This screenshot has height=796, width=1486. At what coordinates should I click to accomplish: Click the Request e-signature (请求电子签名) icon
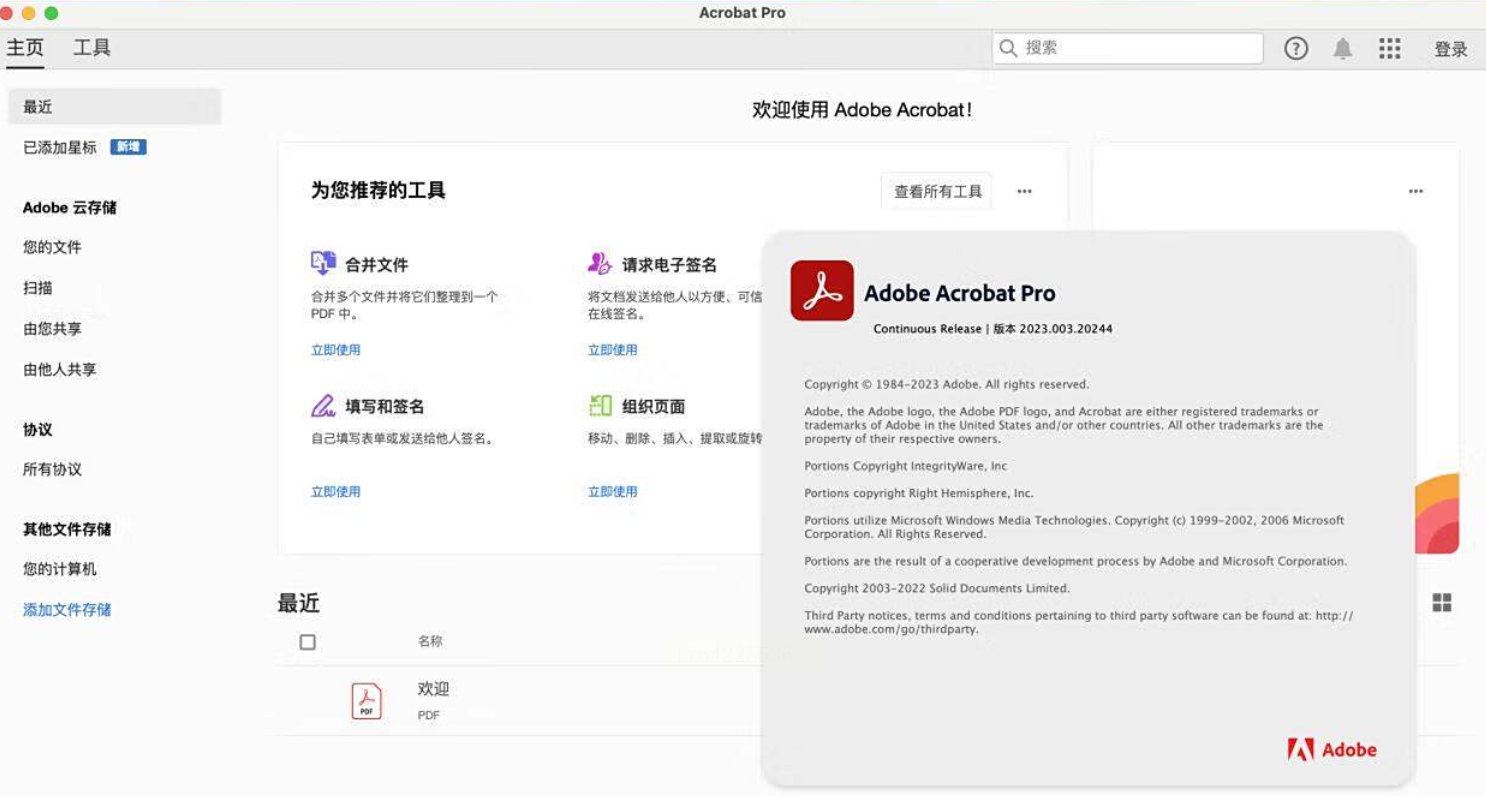599,264
